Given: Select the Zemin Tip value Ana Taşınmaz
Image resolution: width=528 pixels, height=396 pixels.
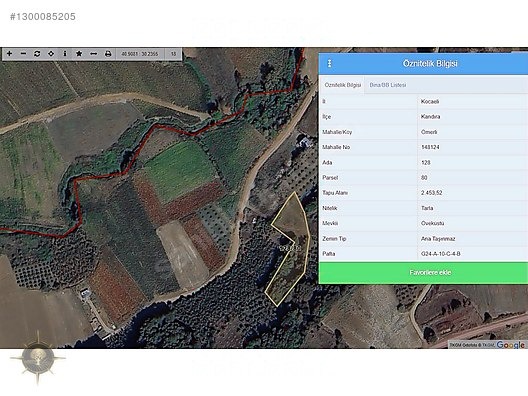Looking at the screenshot, I should pyautogui.click(x=438, y=238).
